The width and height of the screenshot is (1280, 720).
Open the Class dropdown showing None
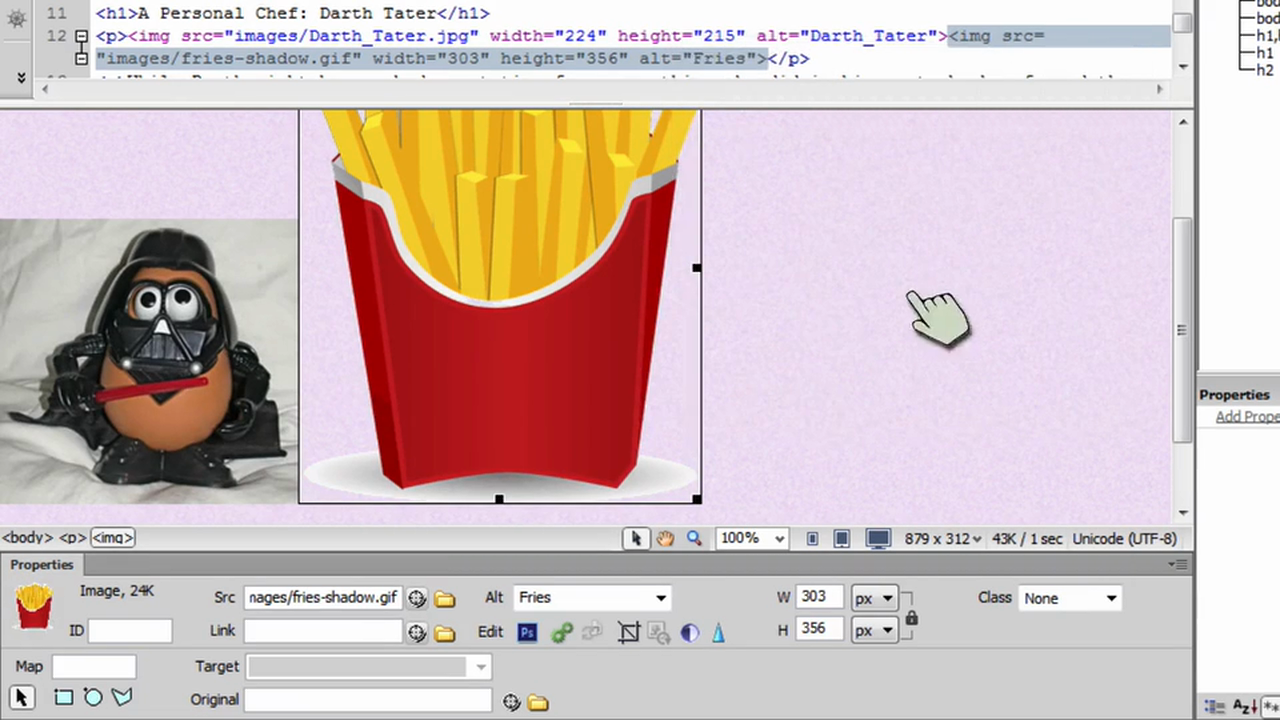(1110, 597)
